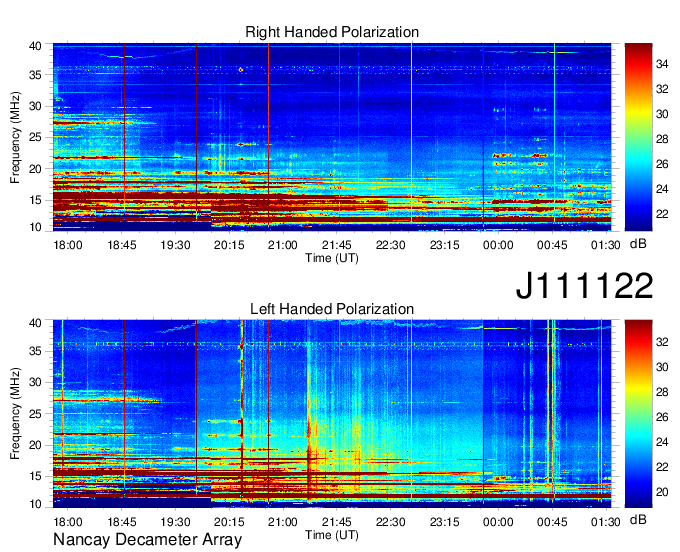Click the 18:00 time tick of Right Handed plot
Image resolution: width=680 pixels, height=552 pixels.
pos(68,245)
